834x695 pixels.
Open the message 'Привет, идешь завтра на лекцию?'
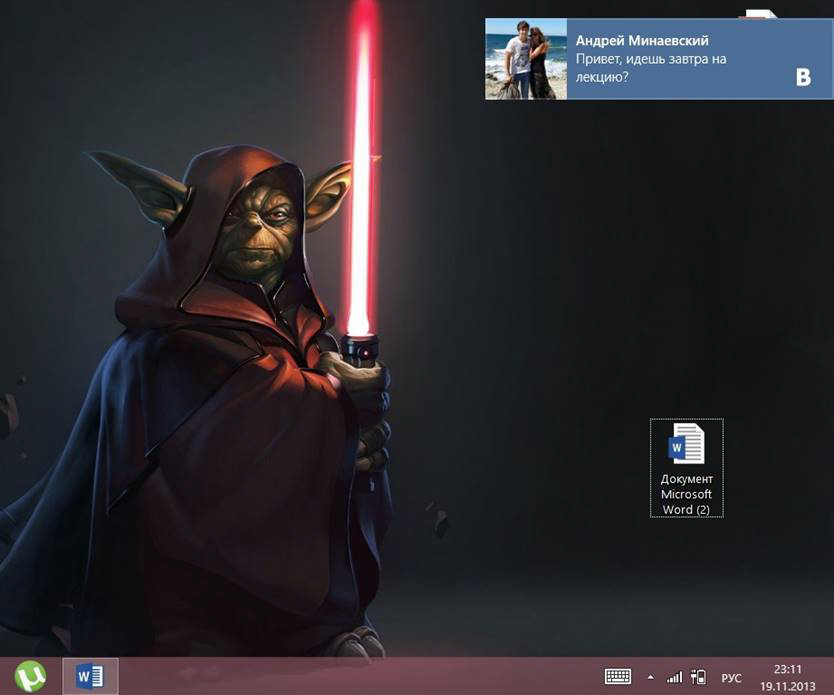pyautogui.click(x=651, y=68)
